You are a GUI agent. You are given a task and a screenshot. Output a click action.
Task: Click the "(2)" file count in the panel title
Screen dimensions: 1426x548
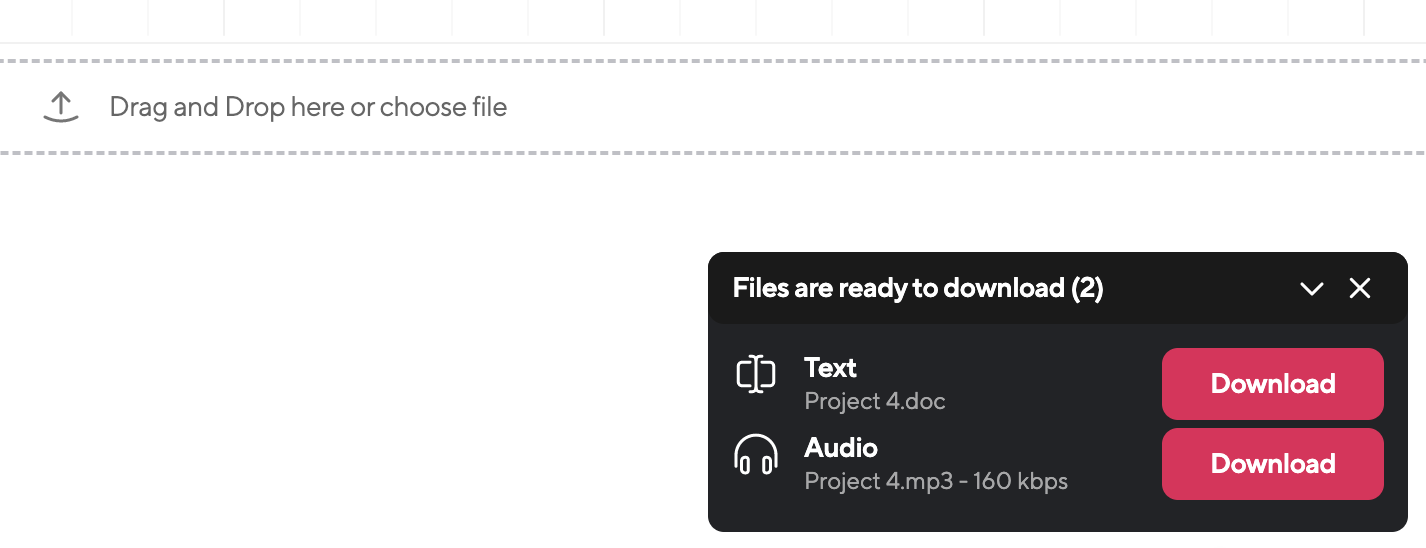click(x=1087, y=289)
